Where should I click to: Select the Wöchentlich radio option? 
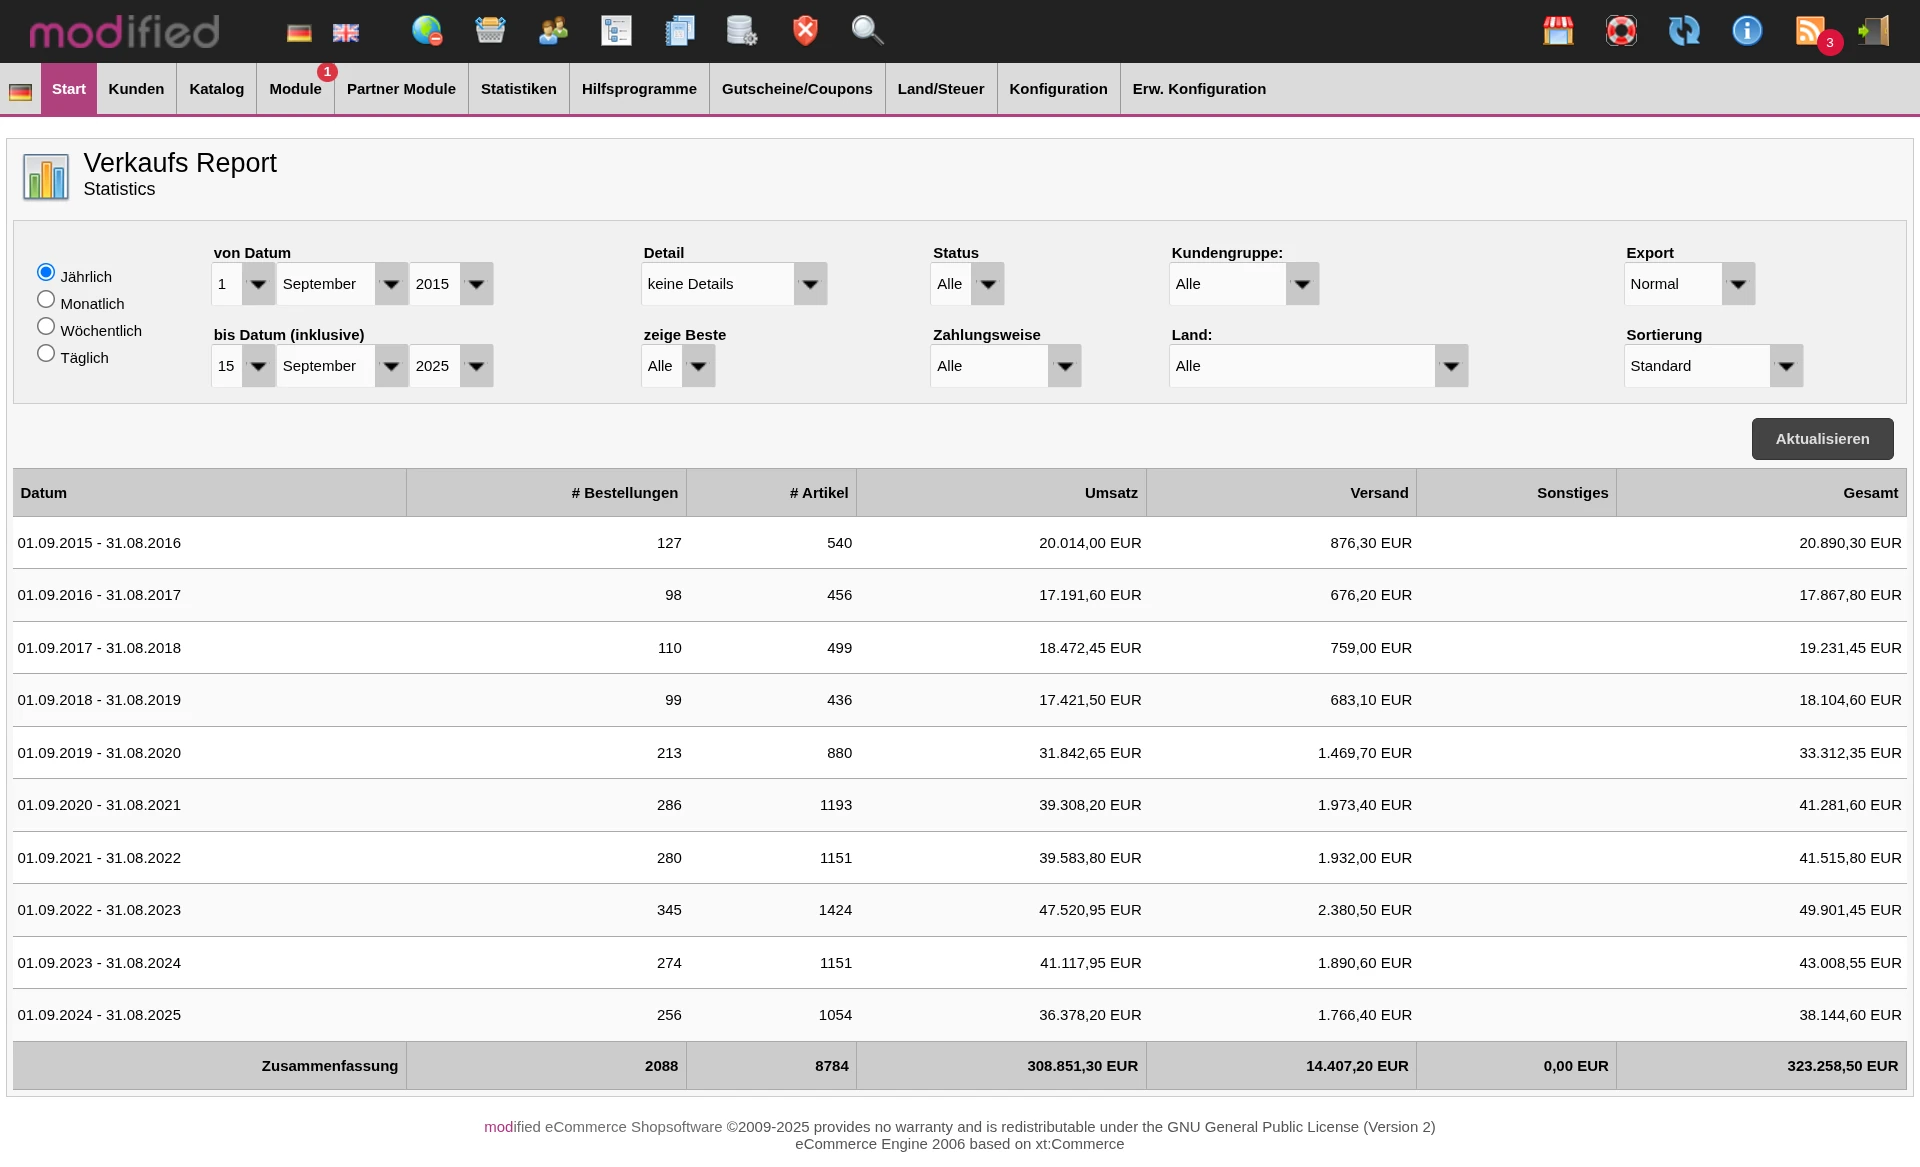pyautogui.click(x=46, y=327)
